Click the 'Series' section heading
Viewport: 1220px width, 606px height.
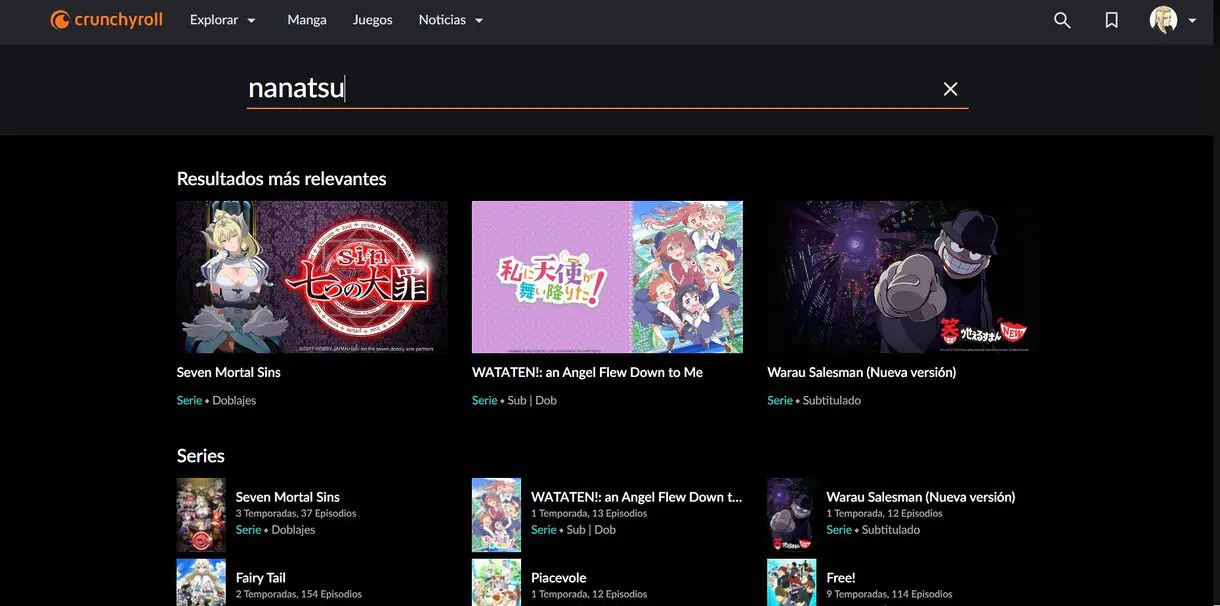[x=201, y=456]
